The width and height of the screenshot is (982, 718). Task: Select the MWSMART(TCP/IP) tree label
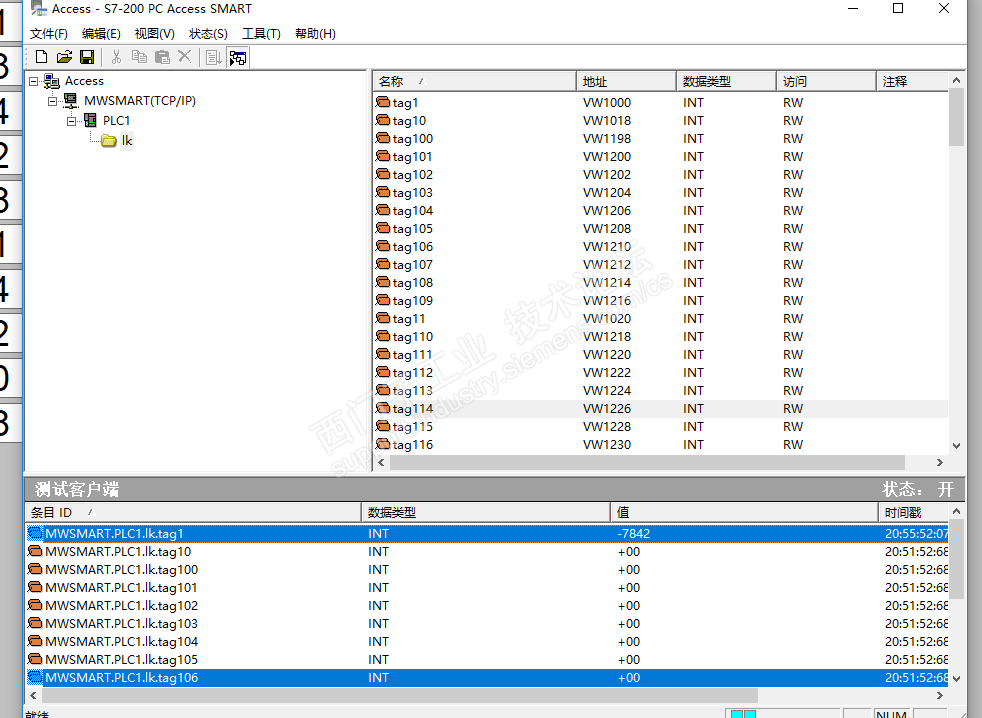point(140,100)
